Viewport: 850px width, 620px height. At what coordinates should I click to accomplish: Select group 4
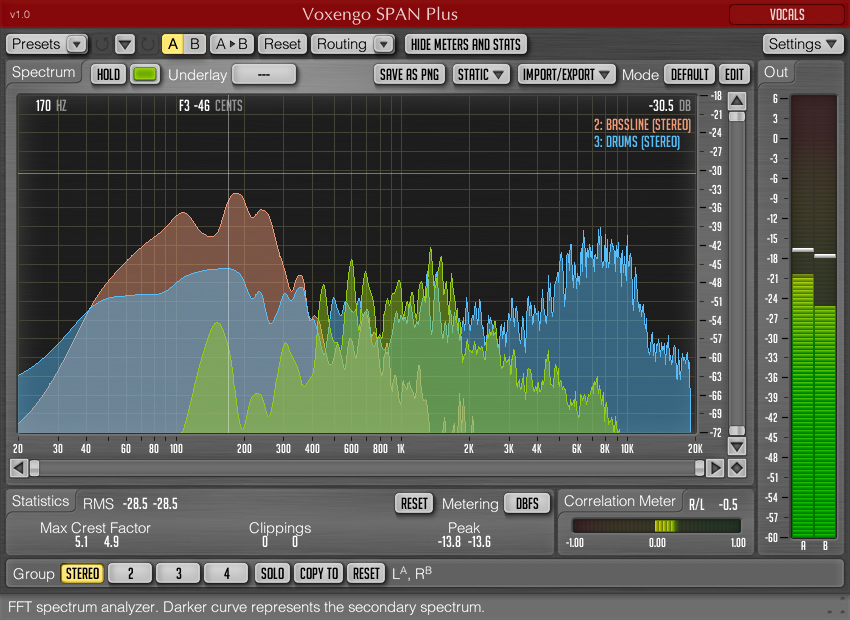coord(226,573)
